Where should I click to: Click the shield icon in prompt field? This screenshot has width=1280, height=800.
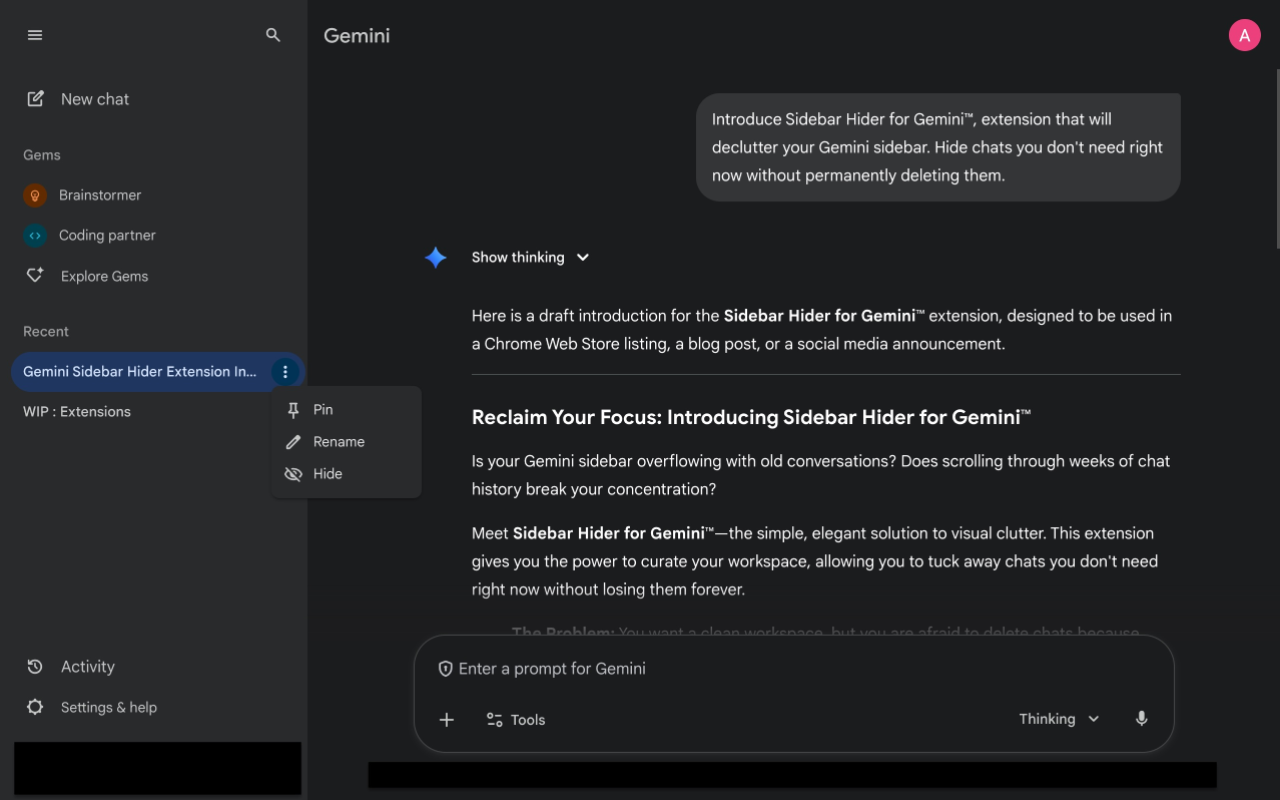tap(446, 669)
